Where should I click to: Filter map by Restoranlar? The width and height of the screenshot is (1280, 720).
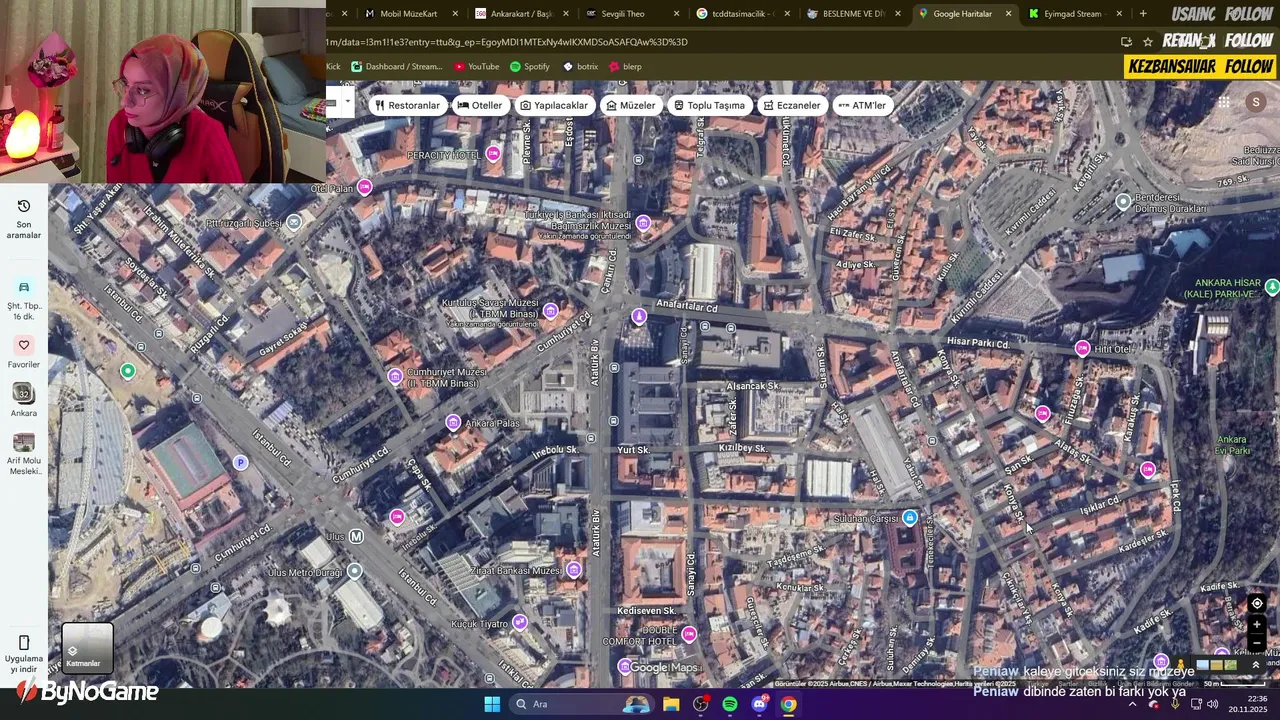[407, 105]
